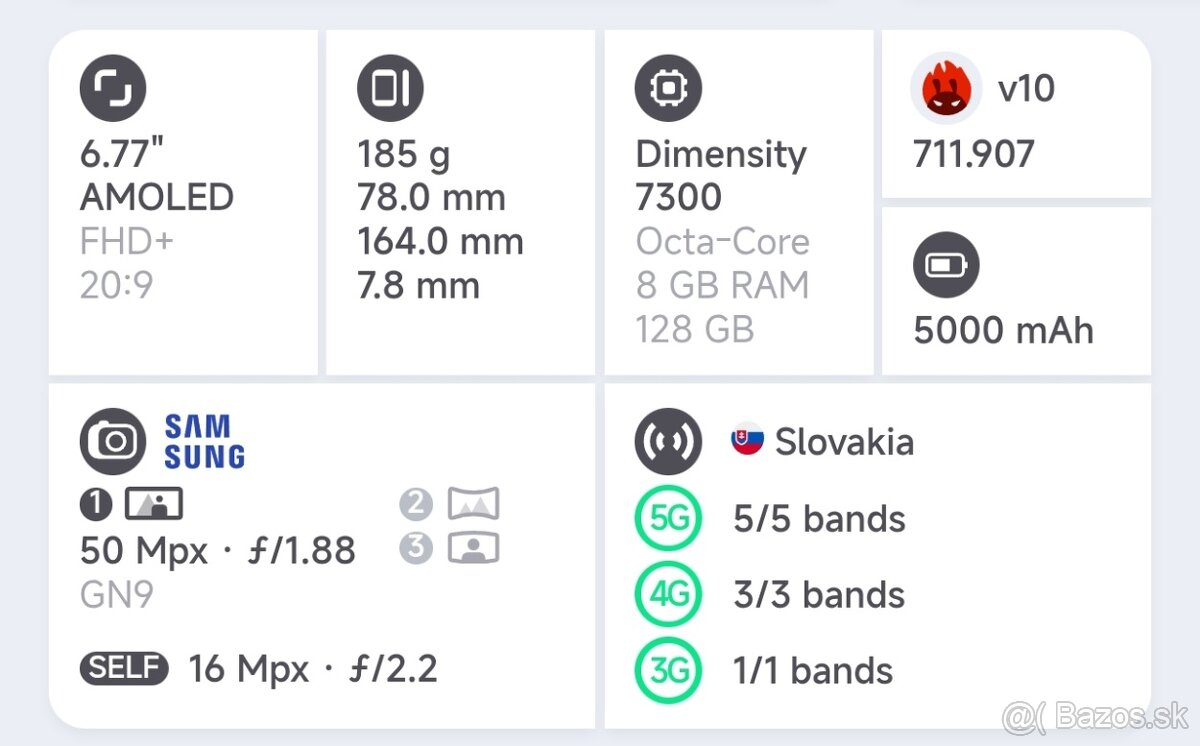Click the Dimensity 7300 chipset name
Image resolution: width=1200 pixels, height=746 pixels.
tap(720, 175)
